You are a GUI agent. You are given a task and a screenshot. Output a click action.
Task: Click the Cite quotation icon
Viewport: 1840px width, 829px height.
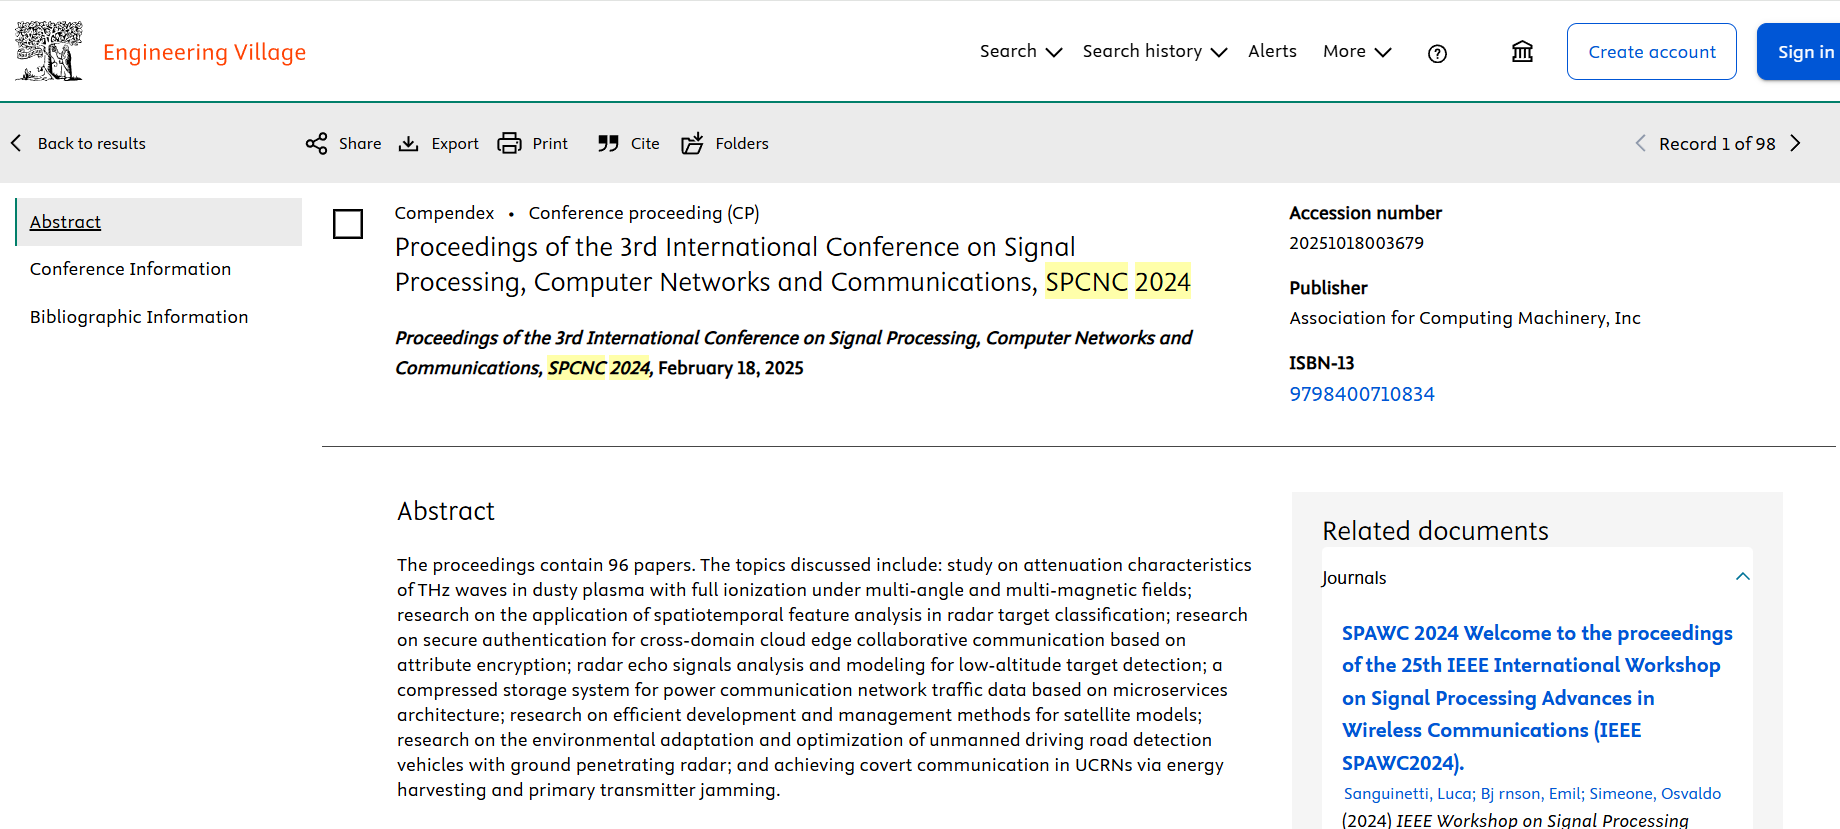click(608, 143)
